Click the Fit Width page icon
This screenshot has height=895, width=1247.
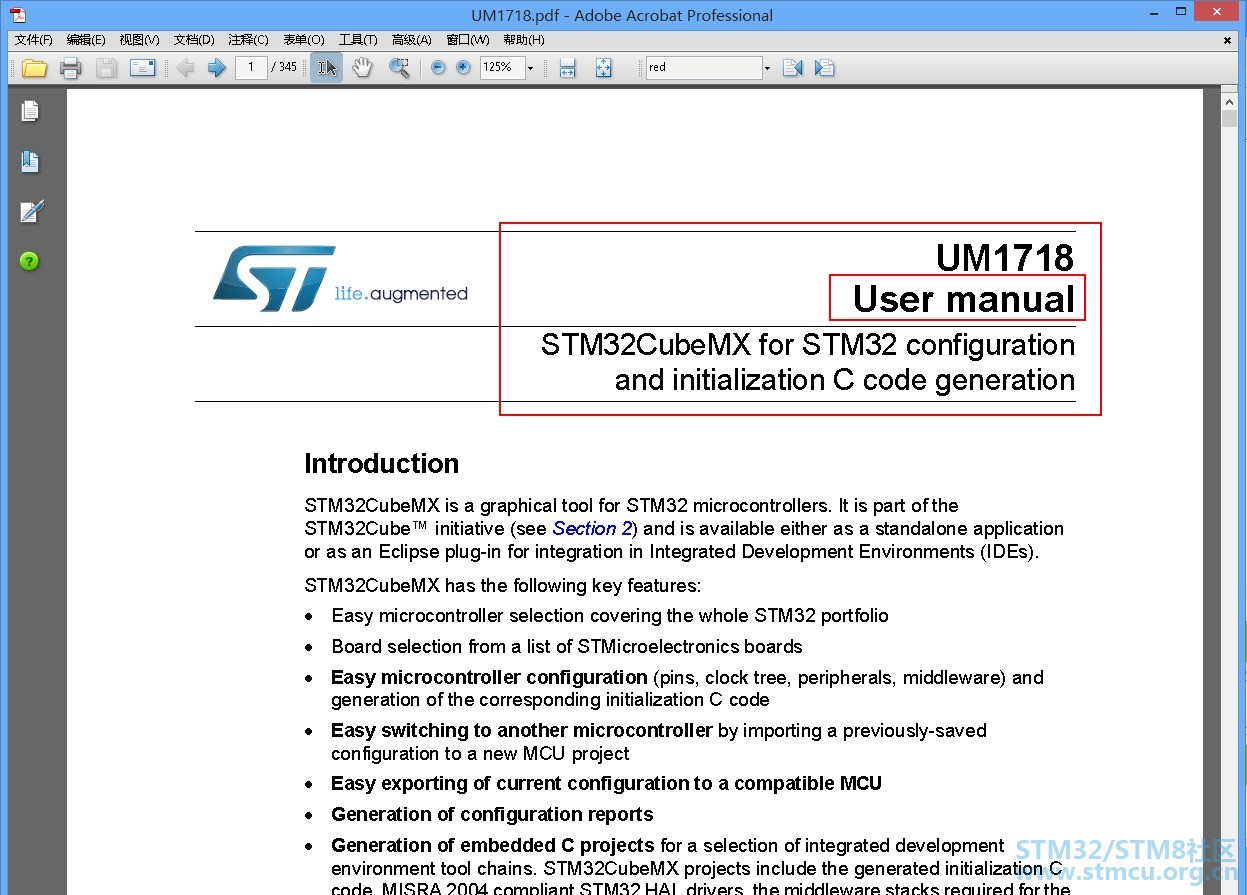568,68
